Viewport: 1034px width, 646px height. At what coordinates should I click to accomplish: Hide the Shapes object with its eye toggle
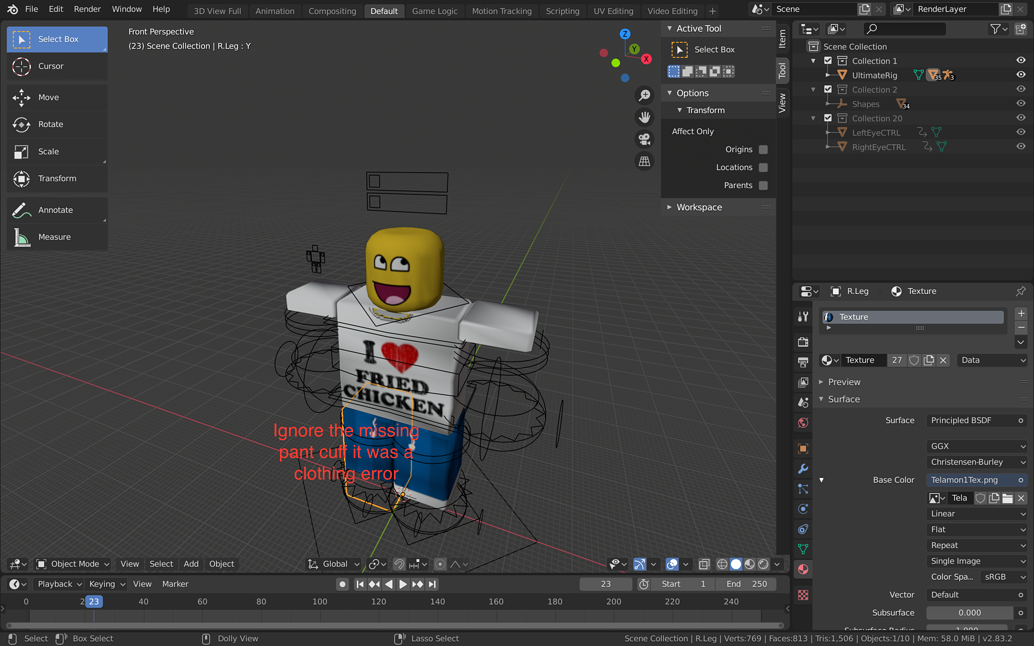pyautogui.click(x=1019, y=103)
